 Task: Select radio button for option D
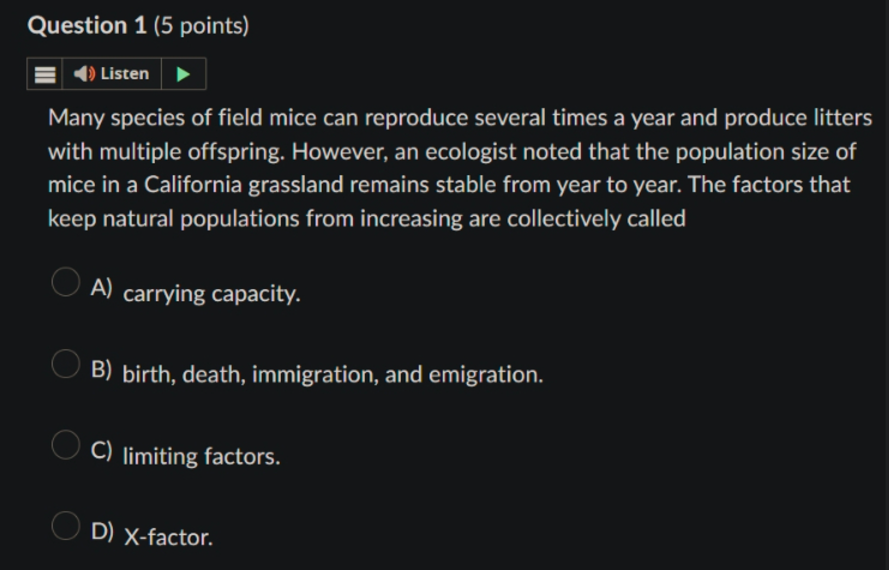tap(66, 526)
